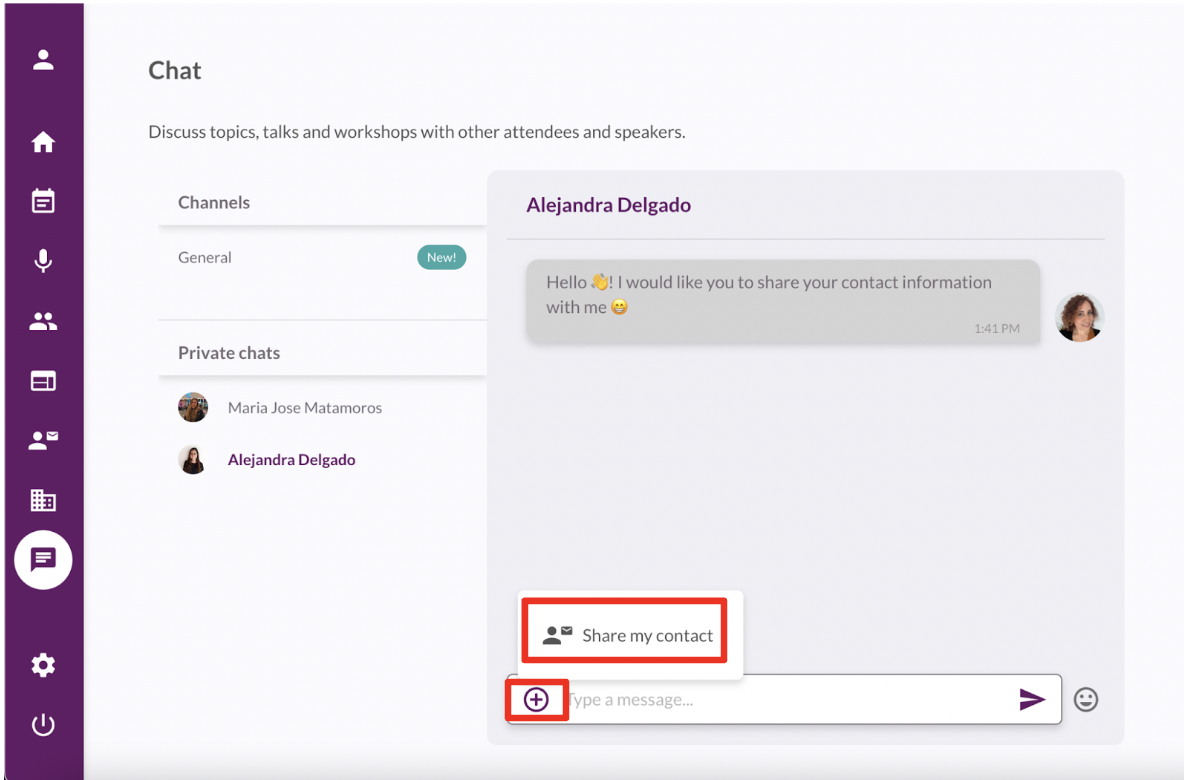The width and height of the screenshot is (1184, 780).
Task: Open Maria Jose Matamoros private chat
Action: pyautogui.click(x=304, y=408)
